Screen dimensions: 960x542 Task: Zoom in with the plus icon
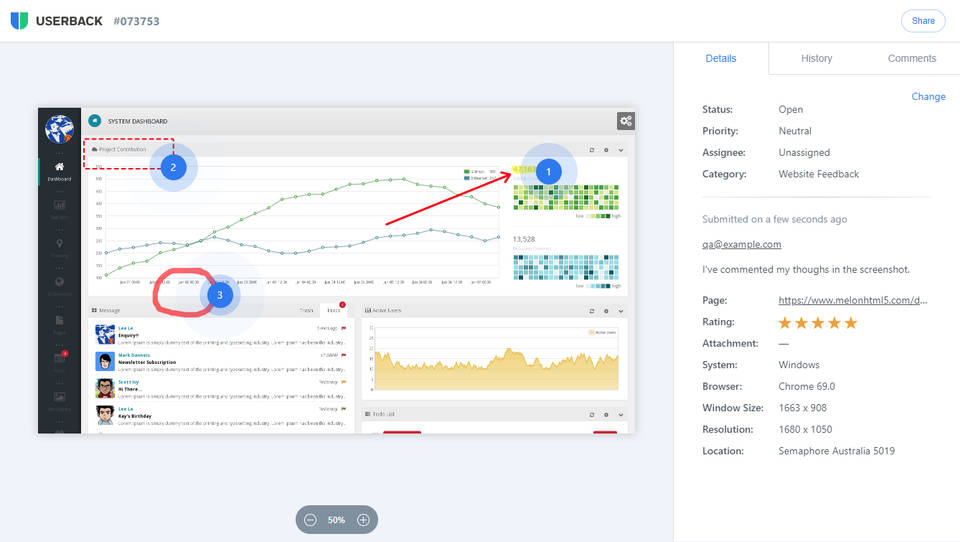363,520
